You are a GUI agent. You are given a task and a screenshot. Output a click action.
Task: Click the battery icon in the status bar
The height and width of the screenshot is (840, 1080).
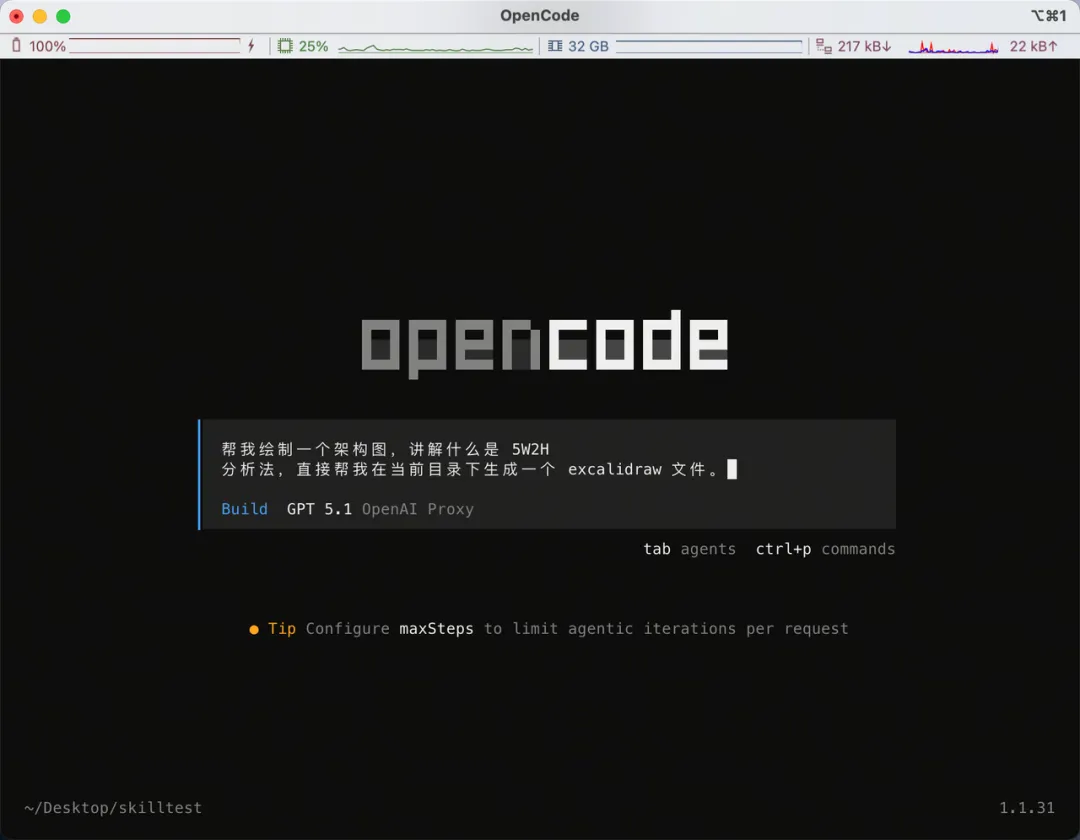click(16, 46)
